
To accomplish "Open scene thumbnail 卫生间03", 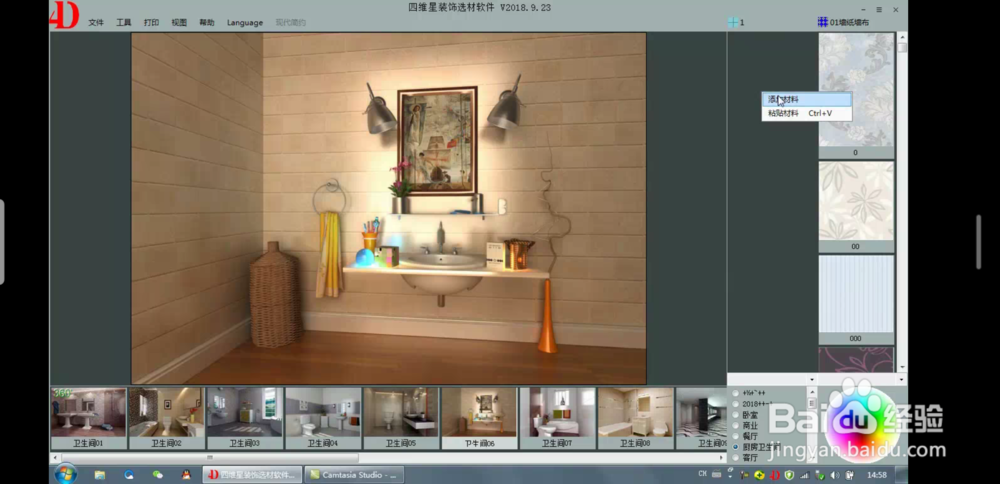I will pos(244,418).
